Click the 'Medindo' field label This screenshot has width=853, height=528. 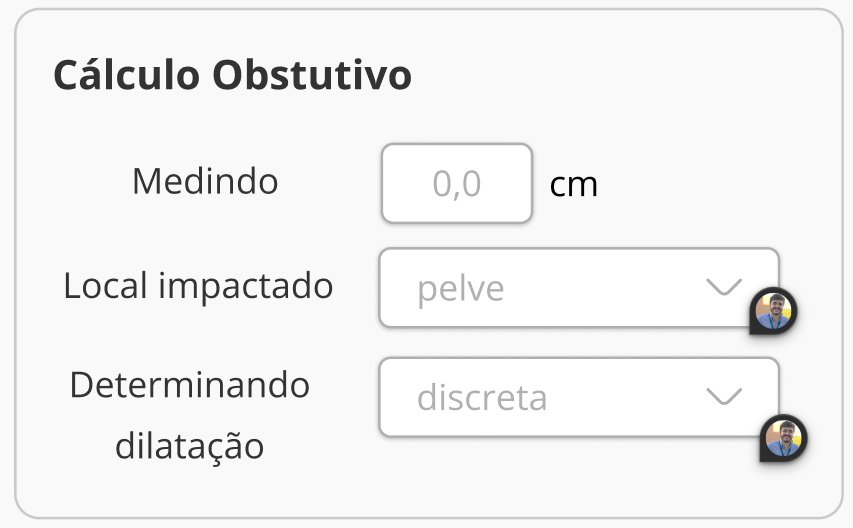click(205, 181)
